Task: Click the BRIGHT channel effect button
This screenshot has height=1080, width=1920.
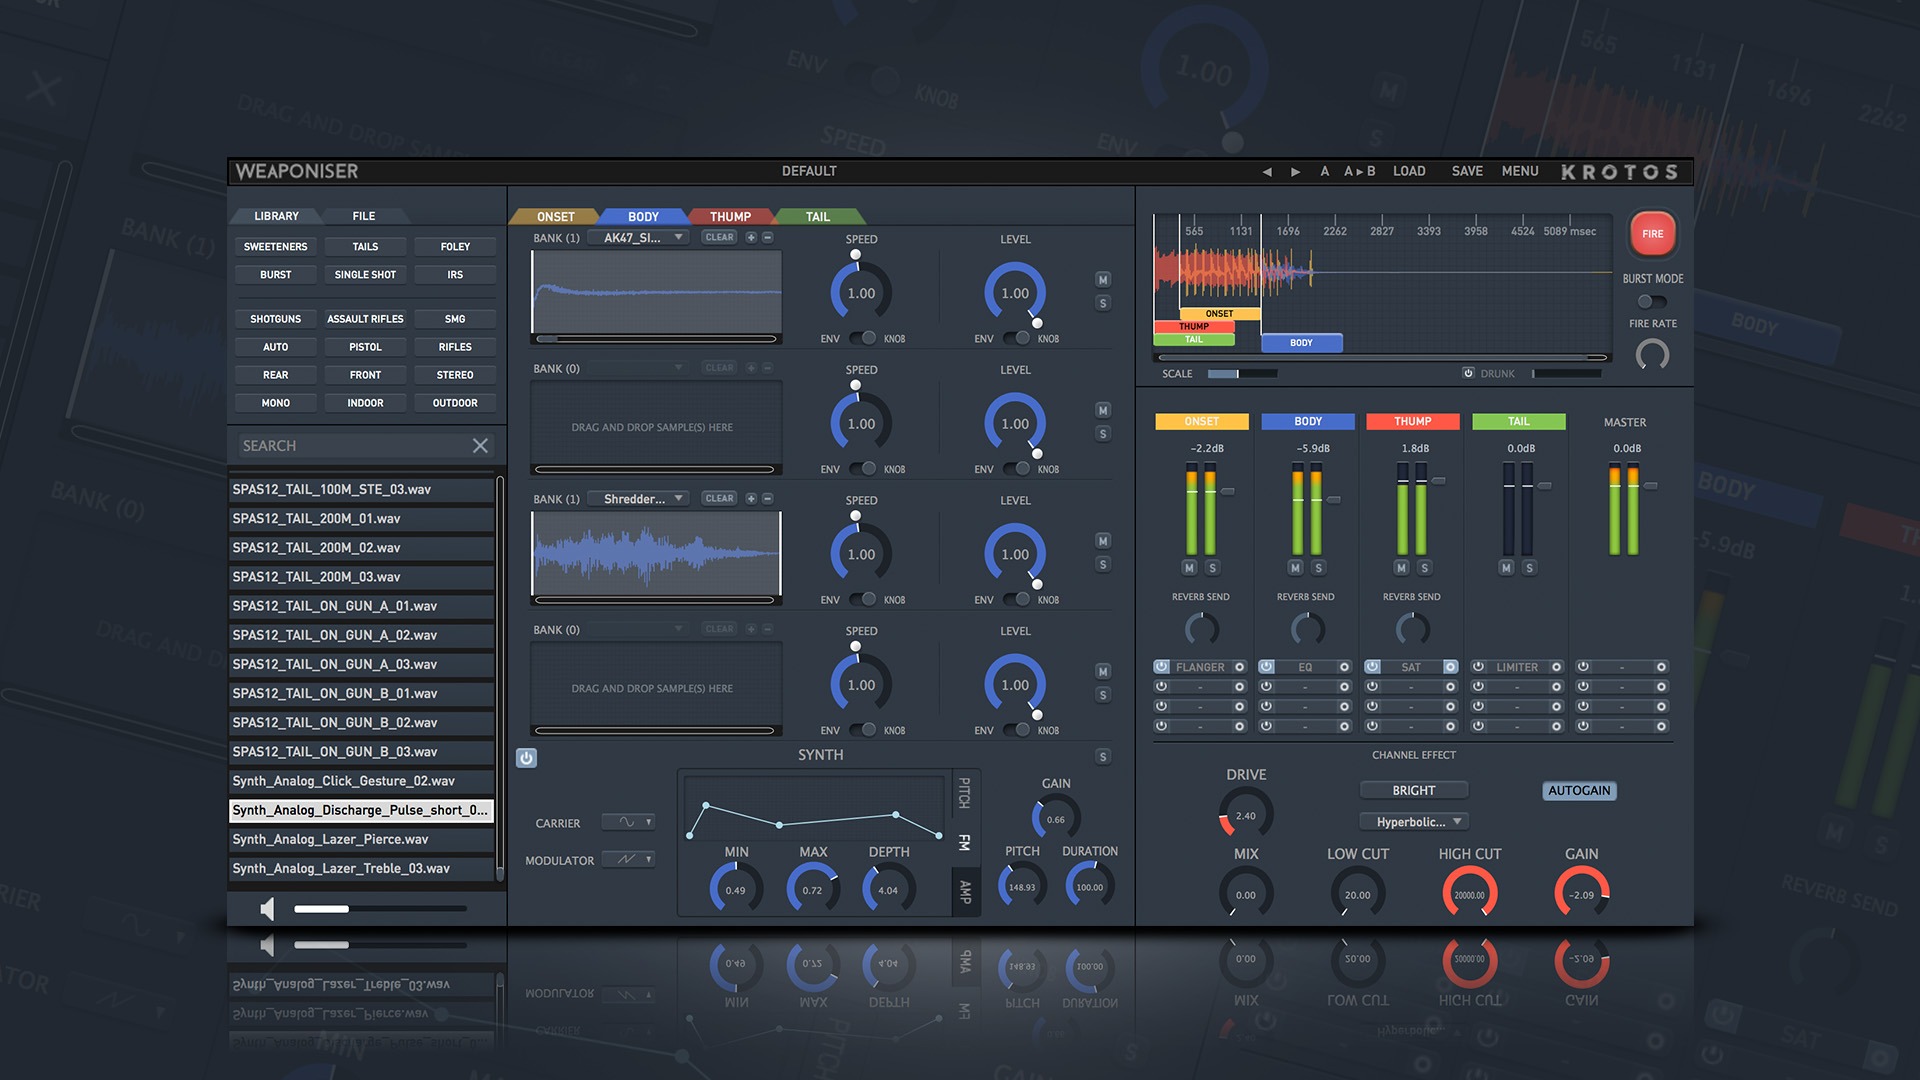Action: coord(1414,791)
